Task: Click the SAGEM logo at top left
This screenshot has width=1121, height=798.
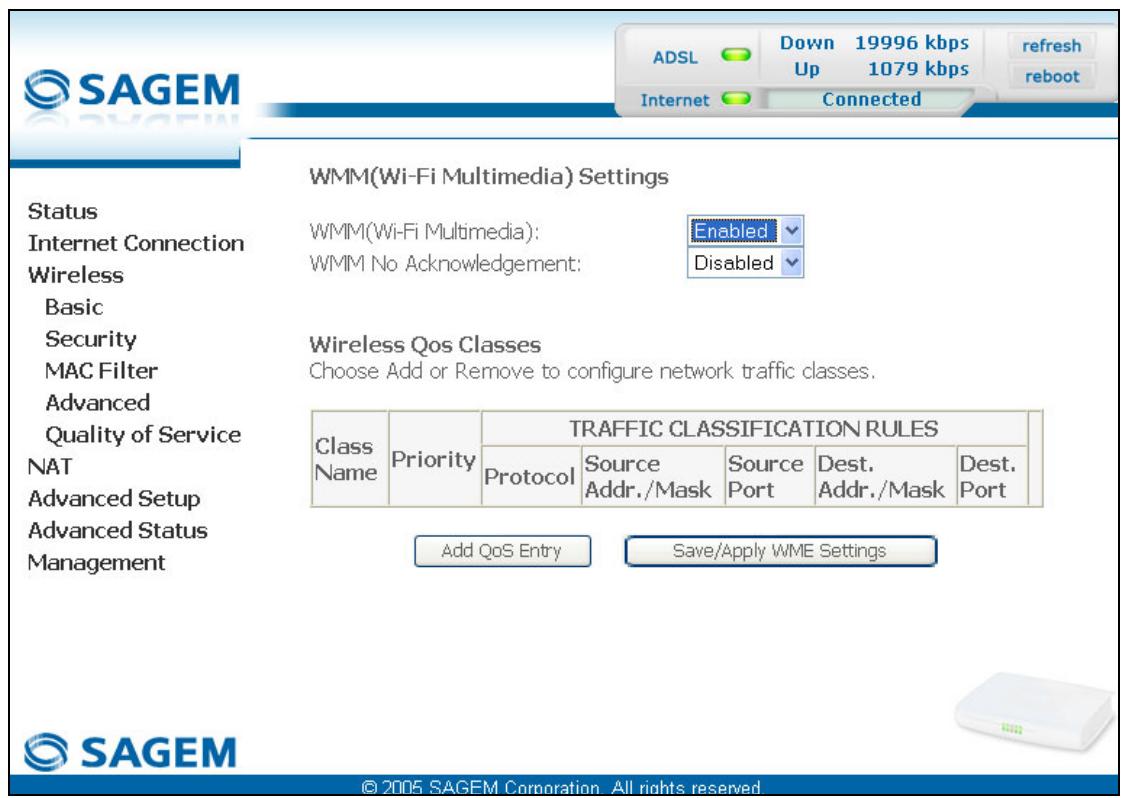Action: [x=132, y=89]
